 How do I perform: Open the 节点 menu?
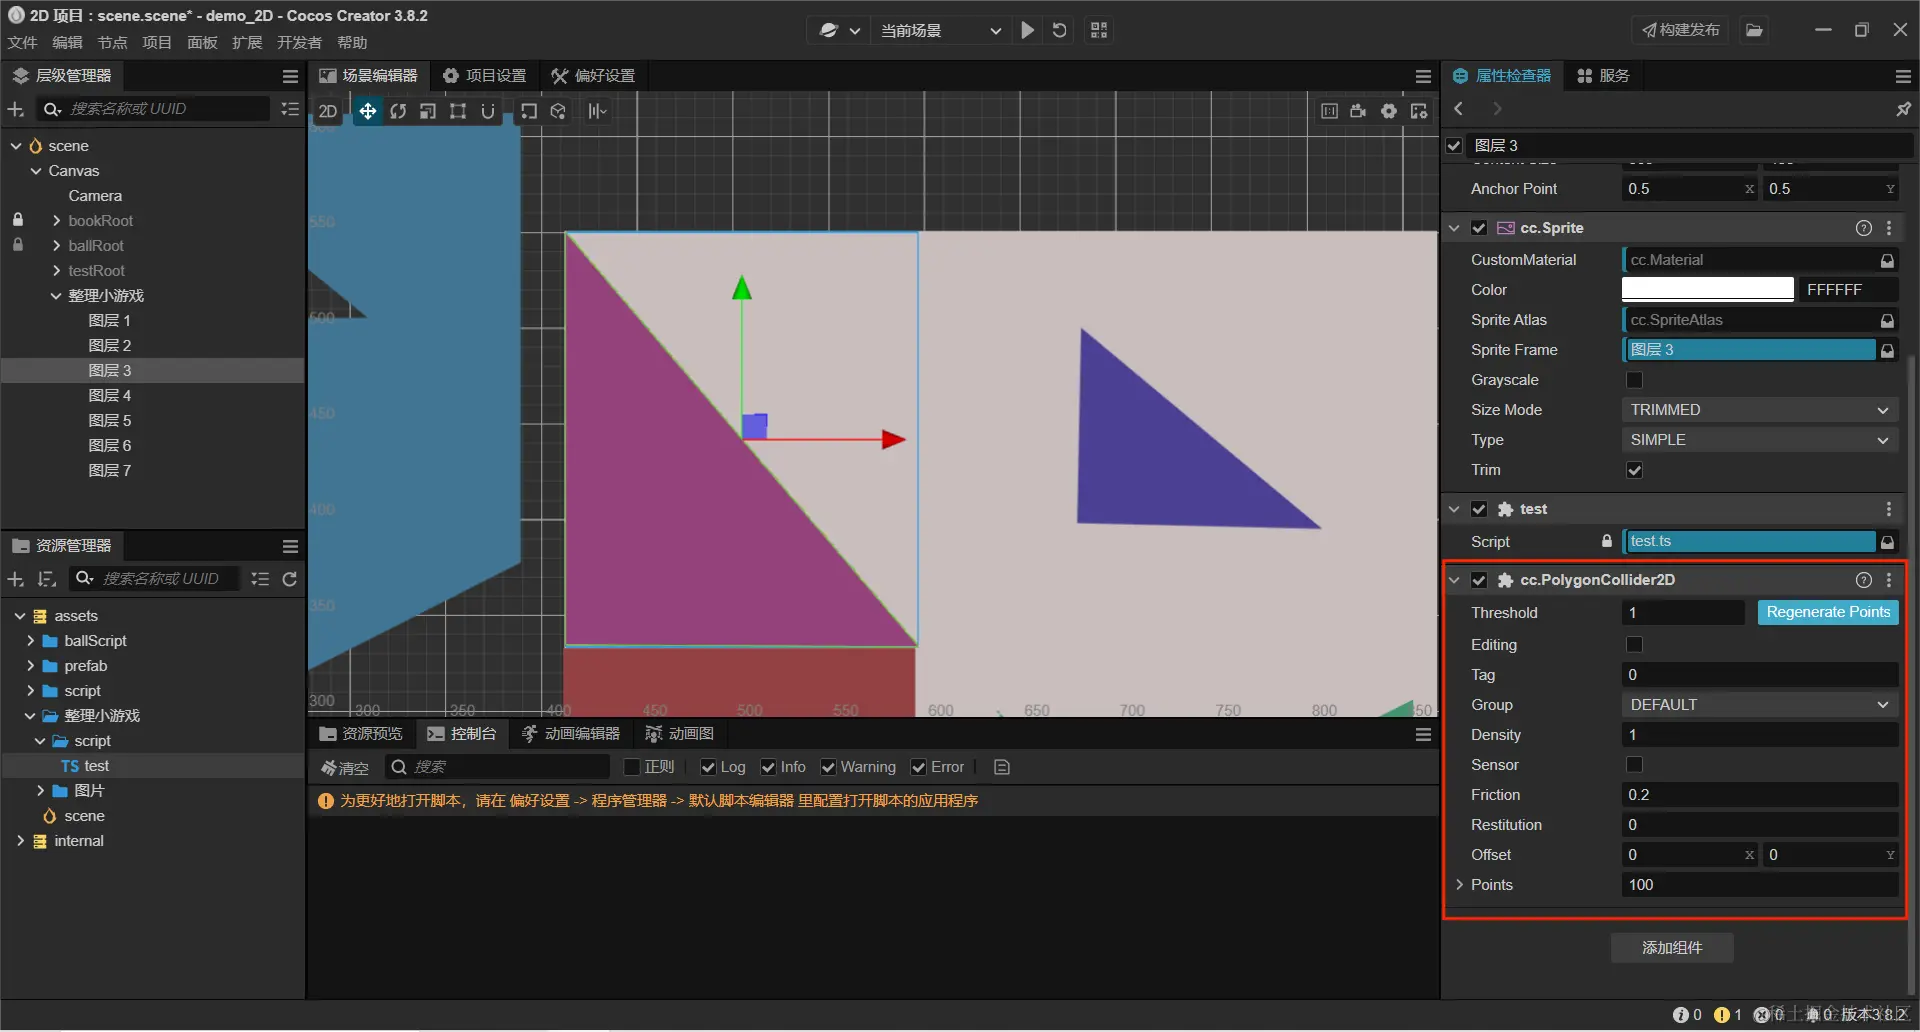(x=112, y=43)
